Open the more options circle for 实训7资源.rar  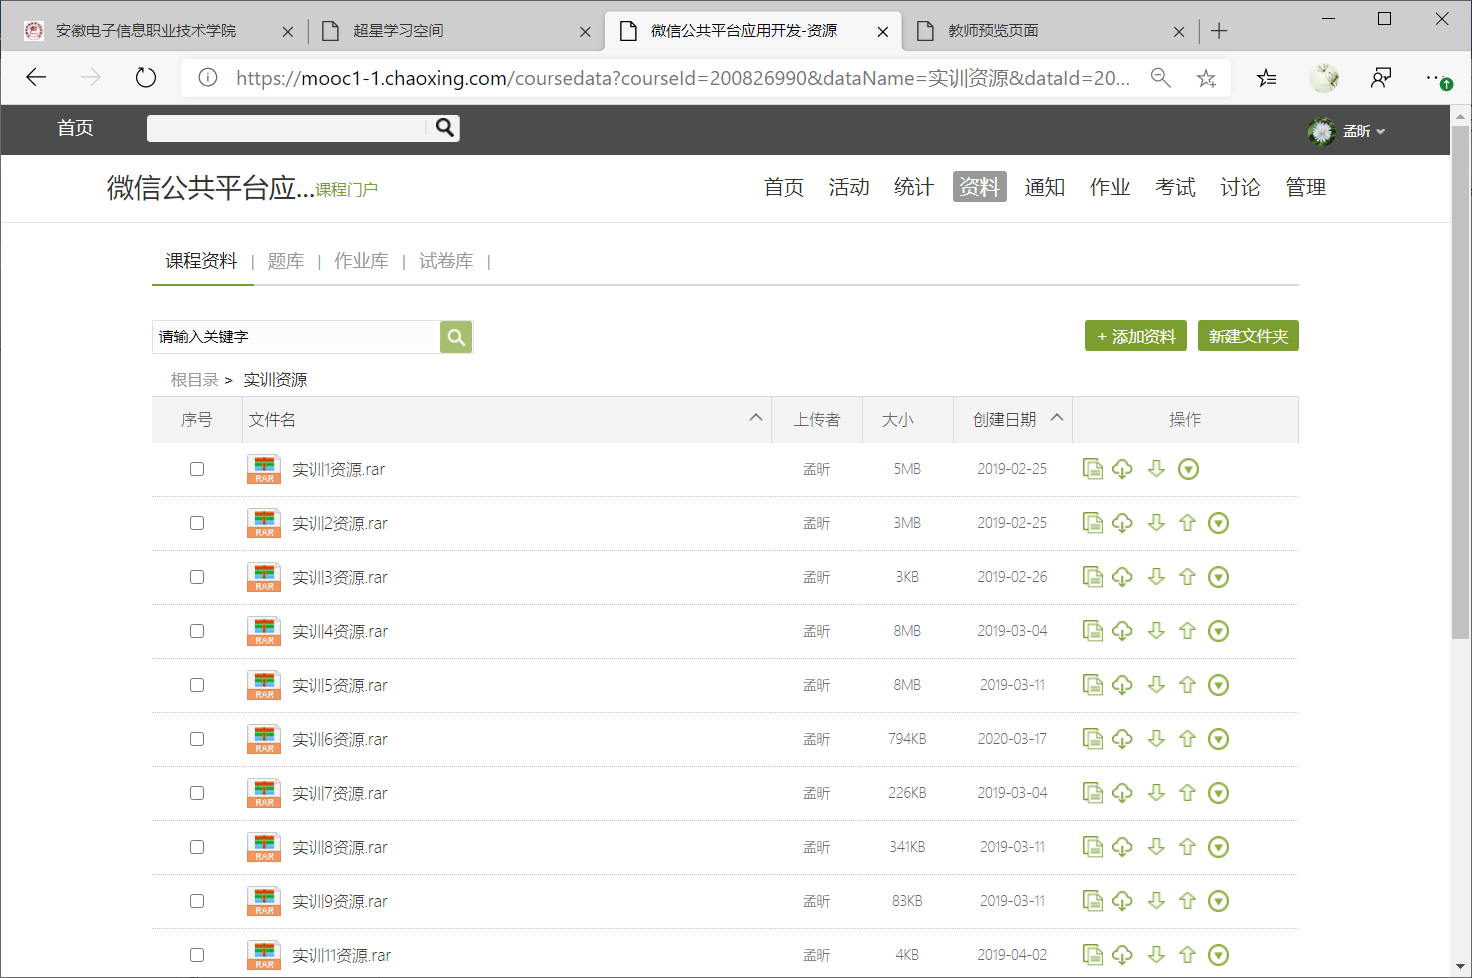[1218, 793]
